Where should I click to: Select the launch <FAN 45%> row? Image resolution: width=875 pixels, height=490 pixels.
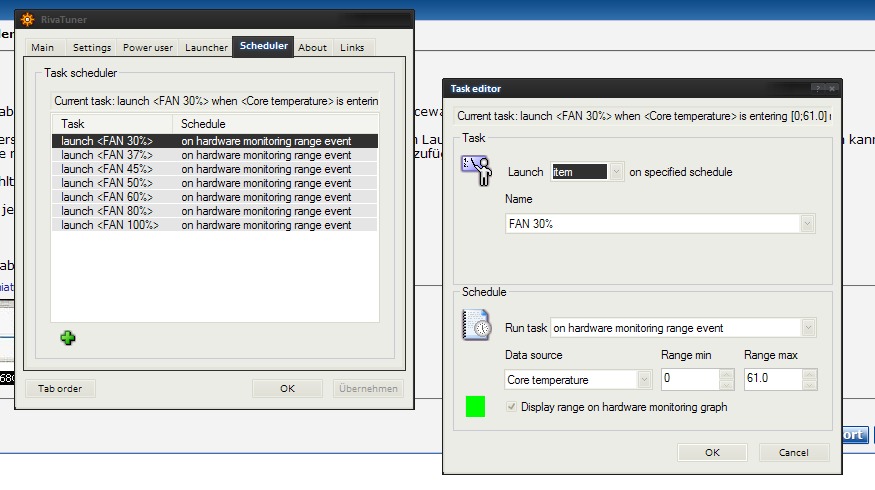click(x=215, y=169)
